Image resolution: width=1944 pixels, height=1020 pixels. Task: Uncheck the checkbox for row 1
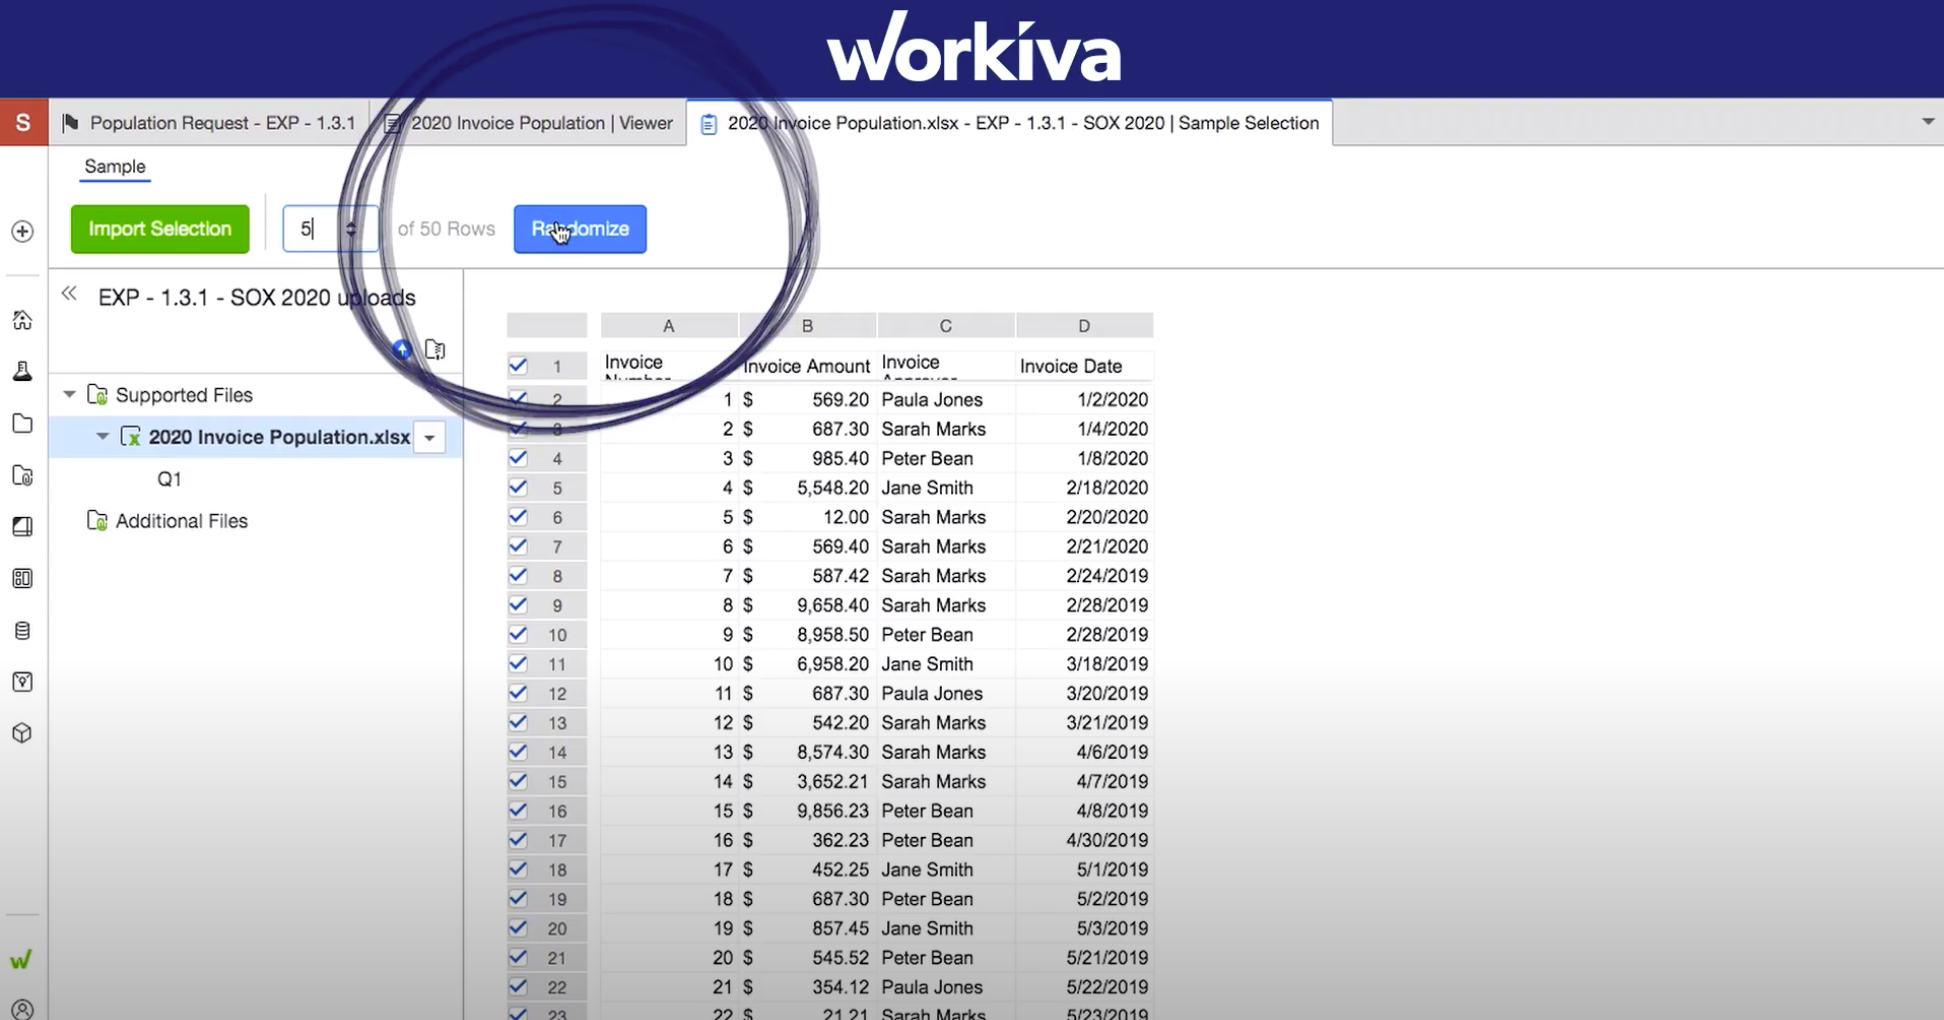click(518, 365)
